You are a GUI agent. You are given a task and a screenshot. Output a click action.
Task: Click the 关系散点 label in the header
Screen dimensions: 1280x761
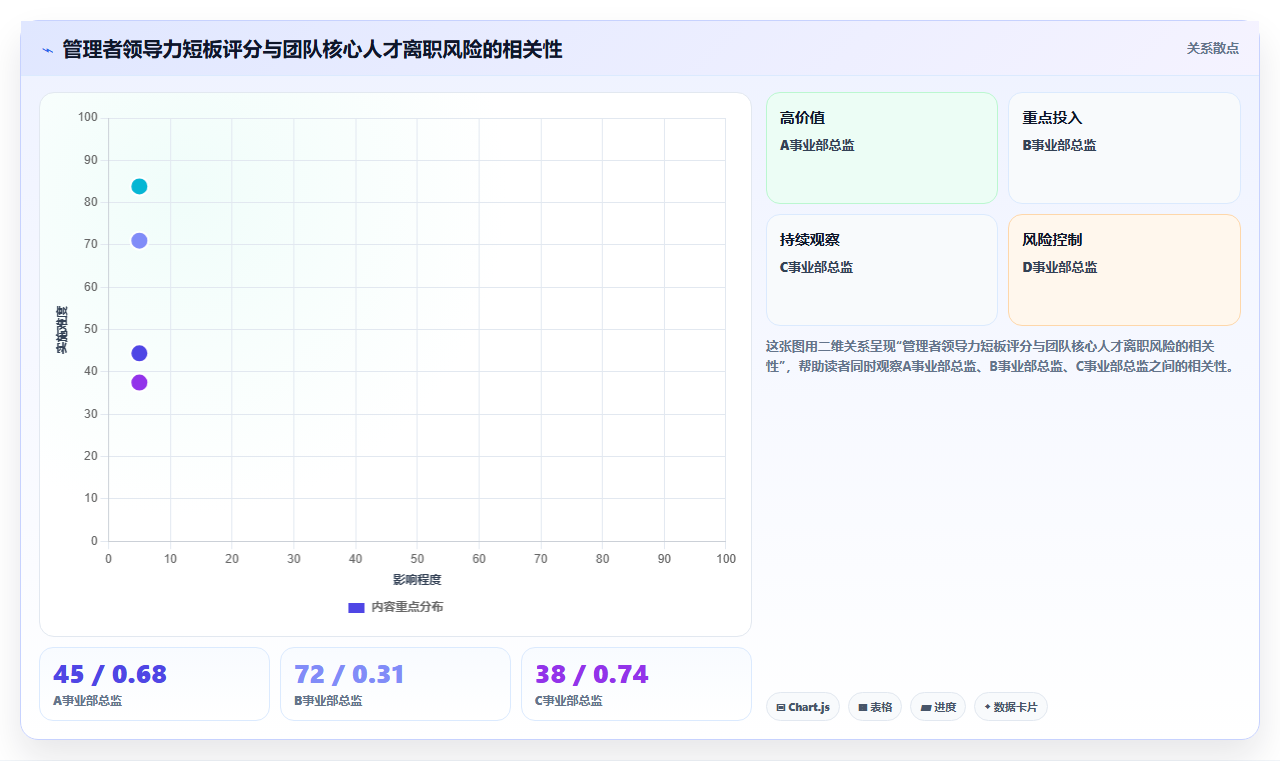click(x=1213, y=48)
